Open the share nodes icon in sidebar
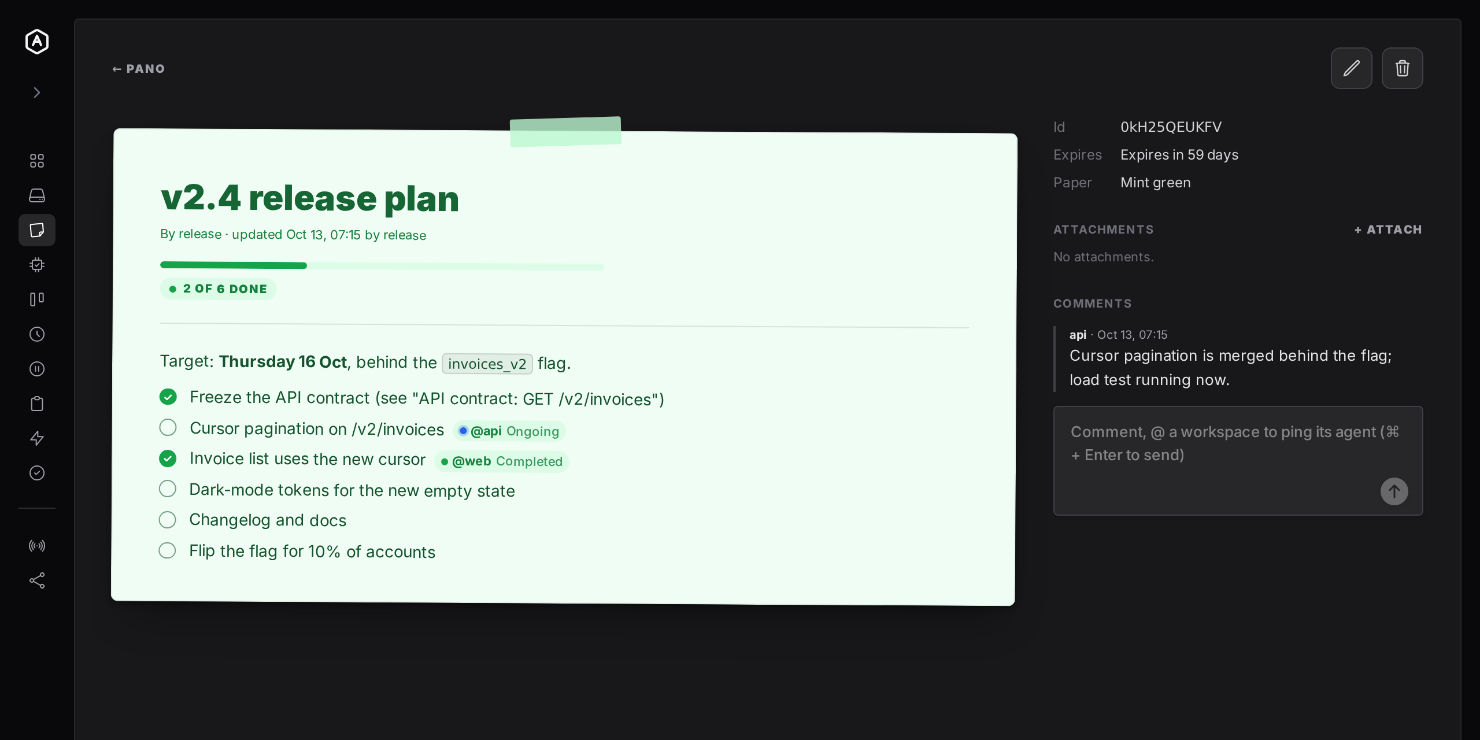The width and height of the screenshot is (1480, 740). pyautogui.click(x=37, y=580)
